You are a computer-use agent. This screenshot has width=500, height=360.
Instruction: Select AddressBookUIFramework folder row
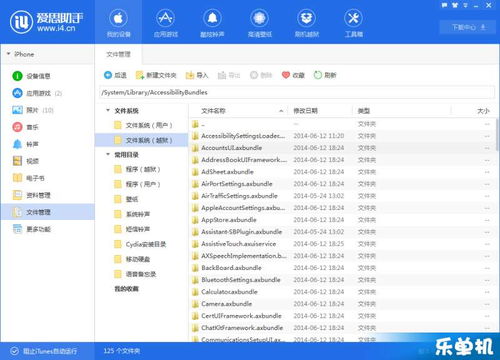pyautogui.click(x=342, y=160)
